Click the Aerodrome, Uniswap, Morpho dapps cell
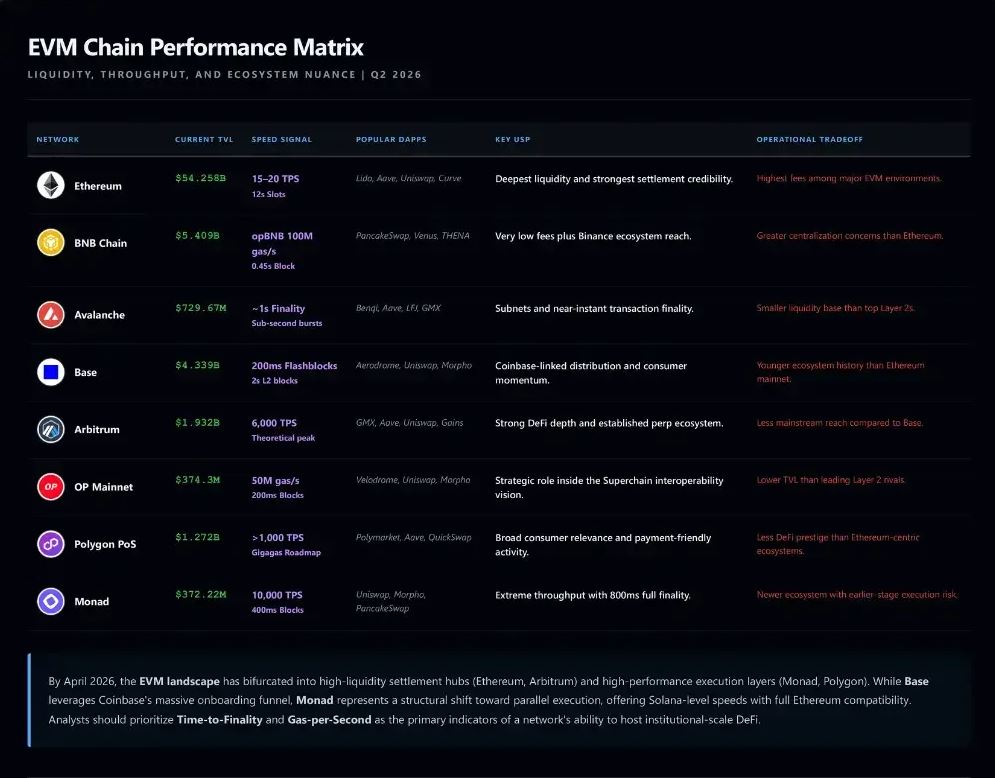995x778 pixels. pos(414,365)
